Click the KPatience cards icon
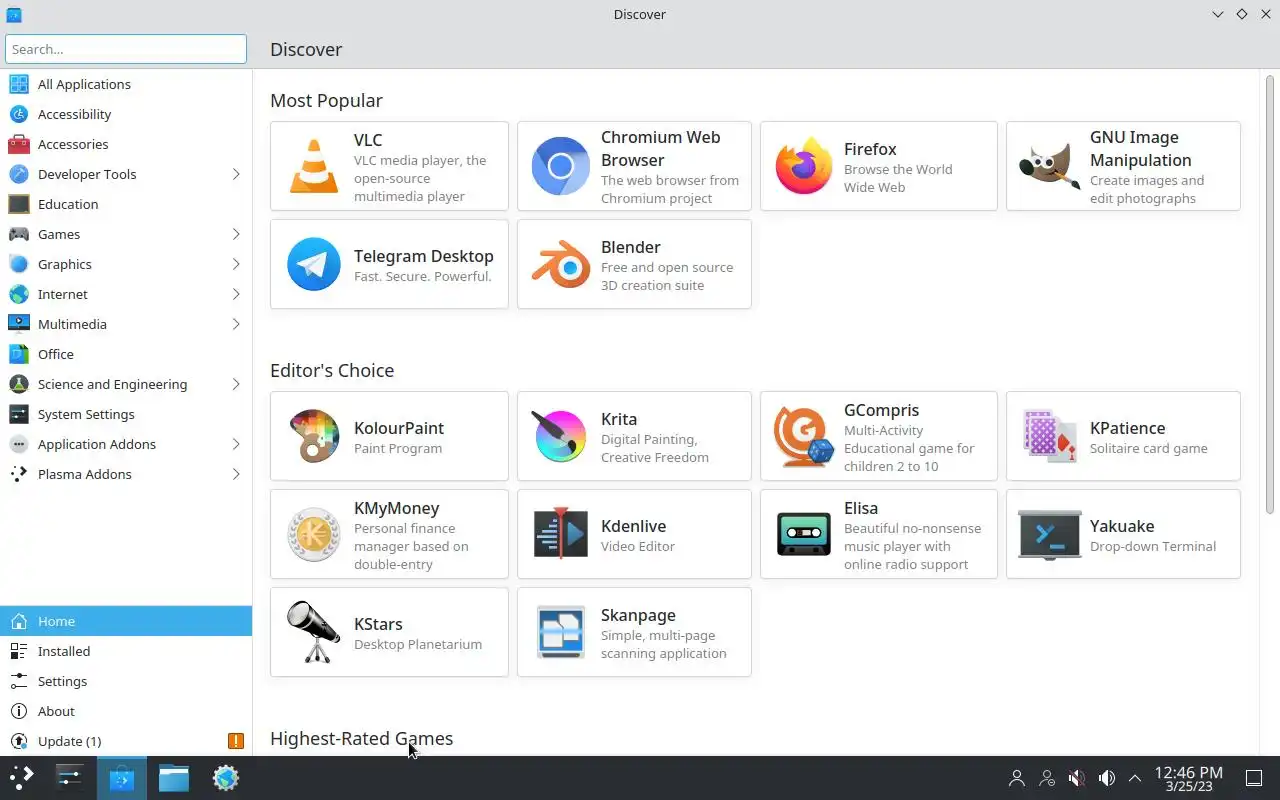This screenshot has height=800, width=1280. 1050,436
